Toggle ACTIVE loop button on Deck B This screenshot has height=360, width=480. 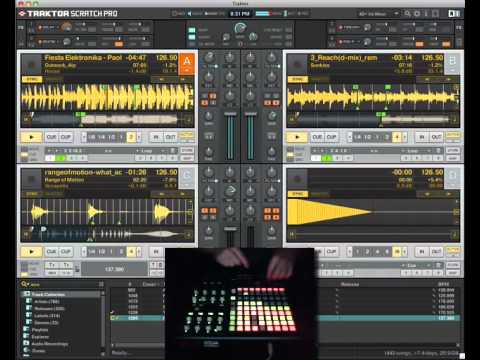coord(452,135)
